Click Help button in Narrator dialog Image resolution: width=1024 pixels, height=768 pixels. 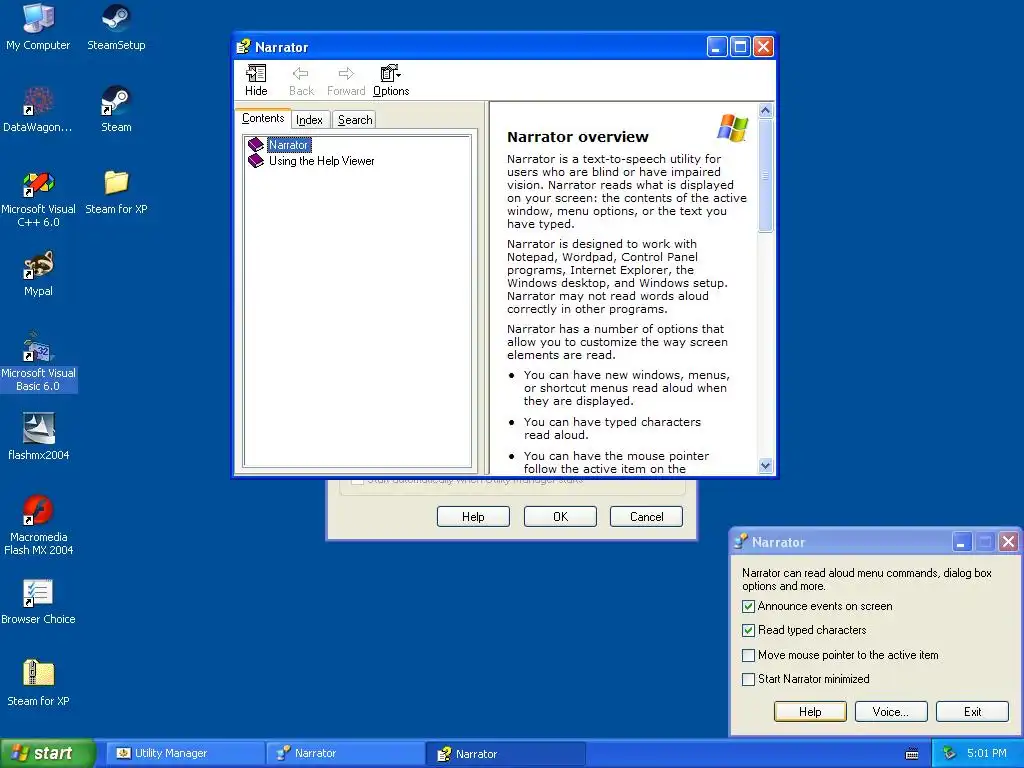(x=810, y=712)
